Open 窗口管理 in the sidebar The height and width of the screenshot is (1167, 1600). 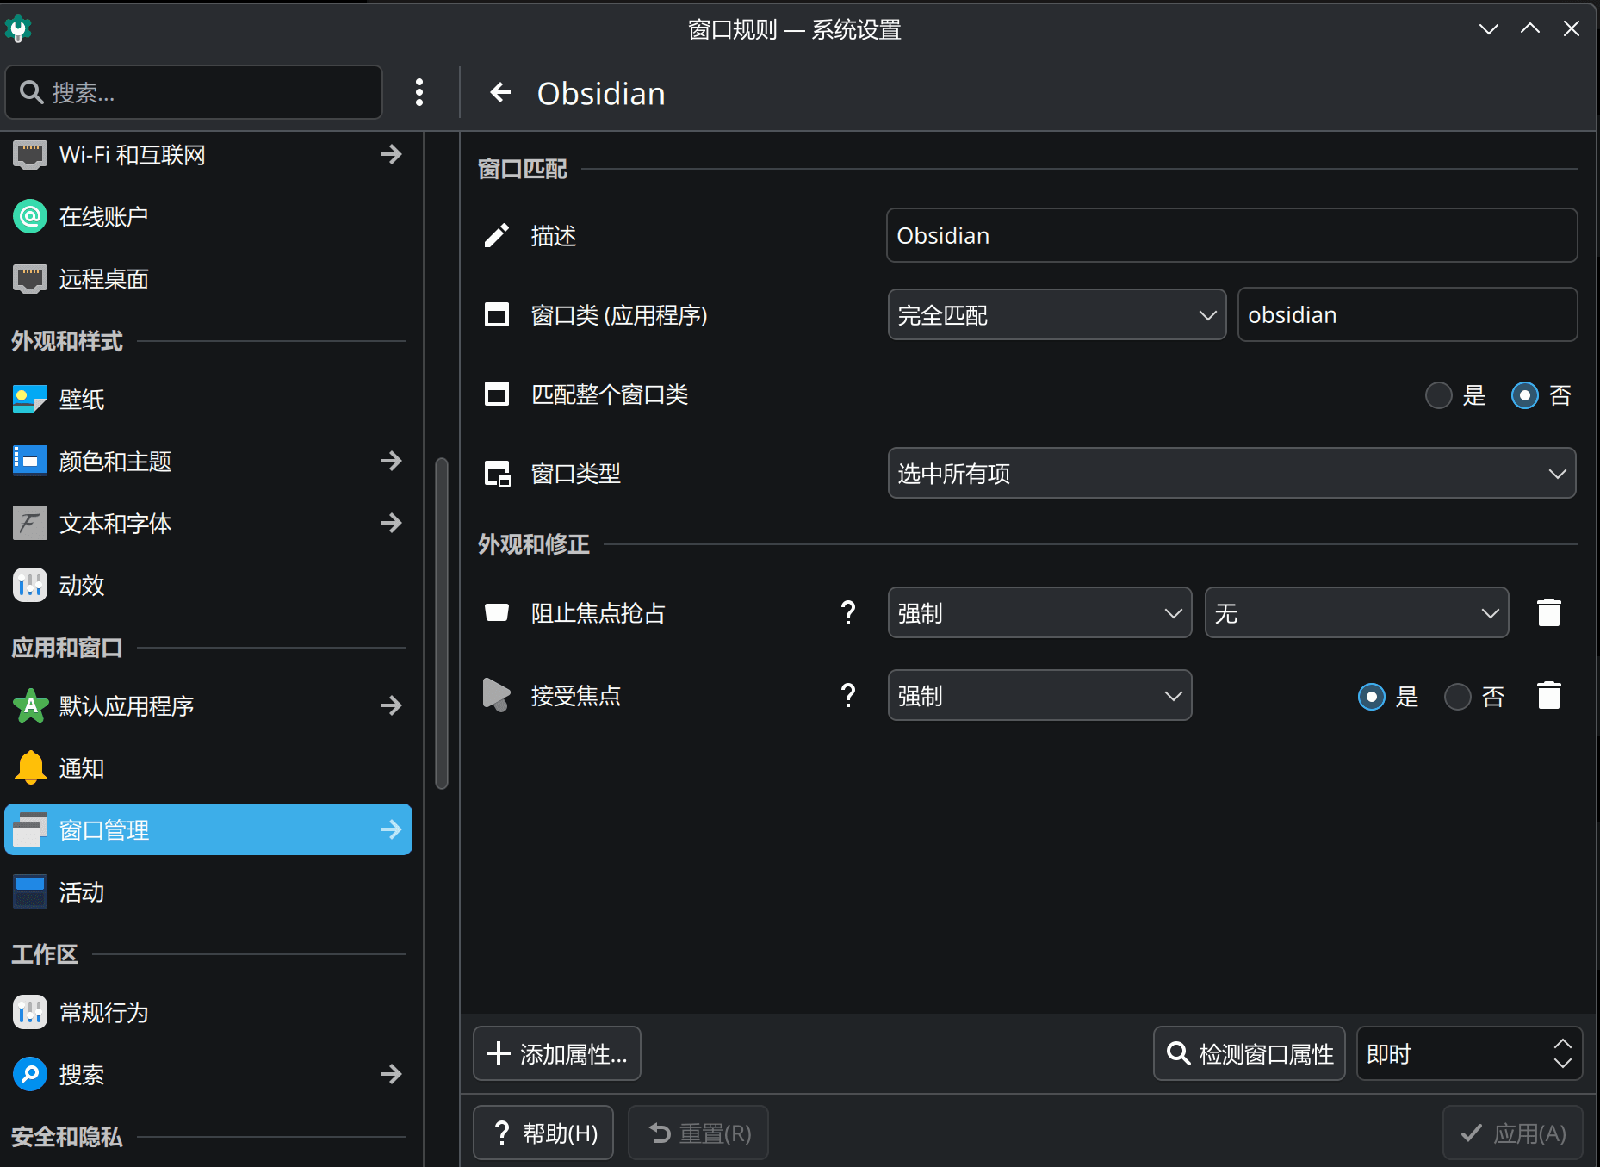pos(208,830)
